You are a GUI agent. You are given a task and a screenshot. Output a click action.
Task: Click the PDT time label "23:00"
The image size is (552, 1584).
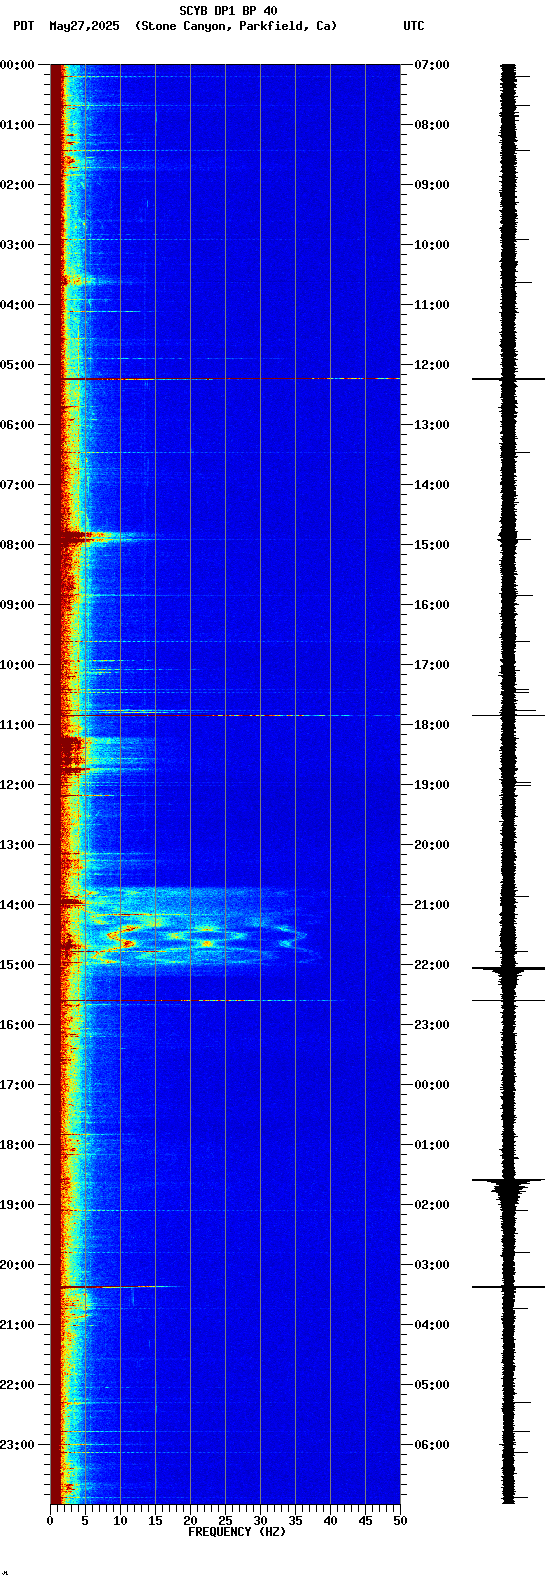pos(17,1445)
